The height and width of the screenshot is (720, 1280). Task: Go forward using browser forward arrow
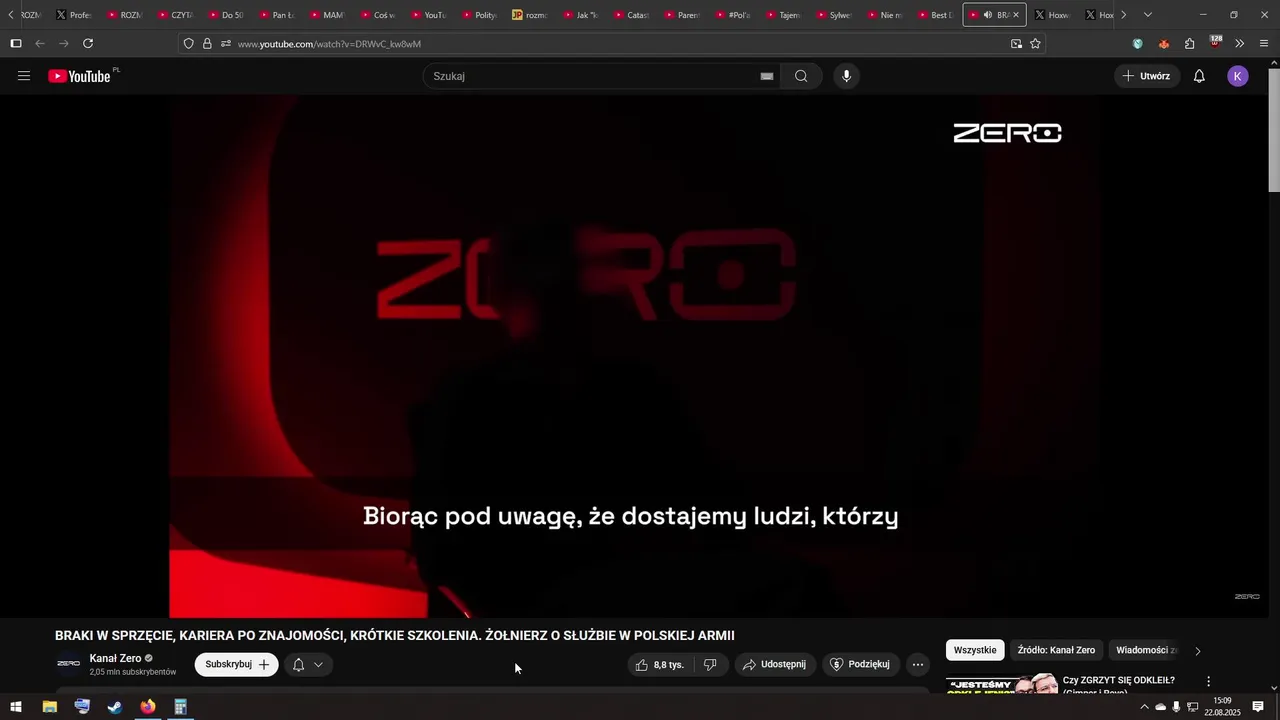[64, 43]
